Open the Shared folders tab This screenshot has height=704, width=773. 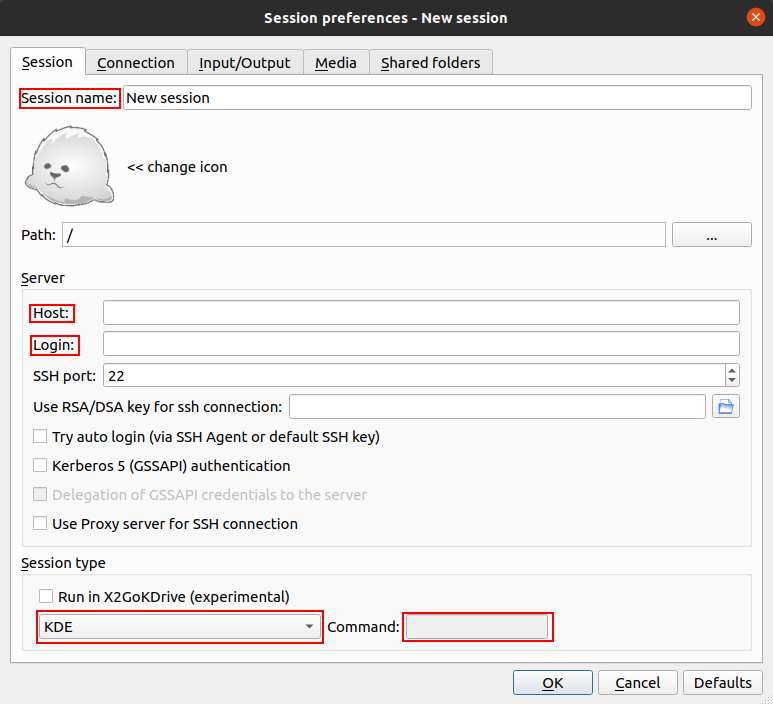(x=430, y=63)
